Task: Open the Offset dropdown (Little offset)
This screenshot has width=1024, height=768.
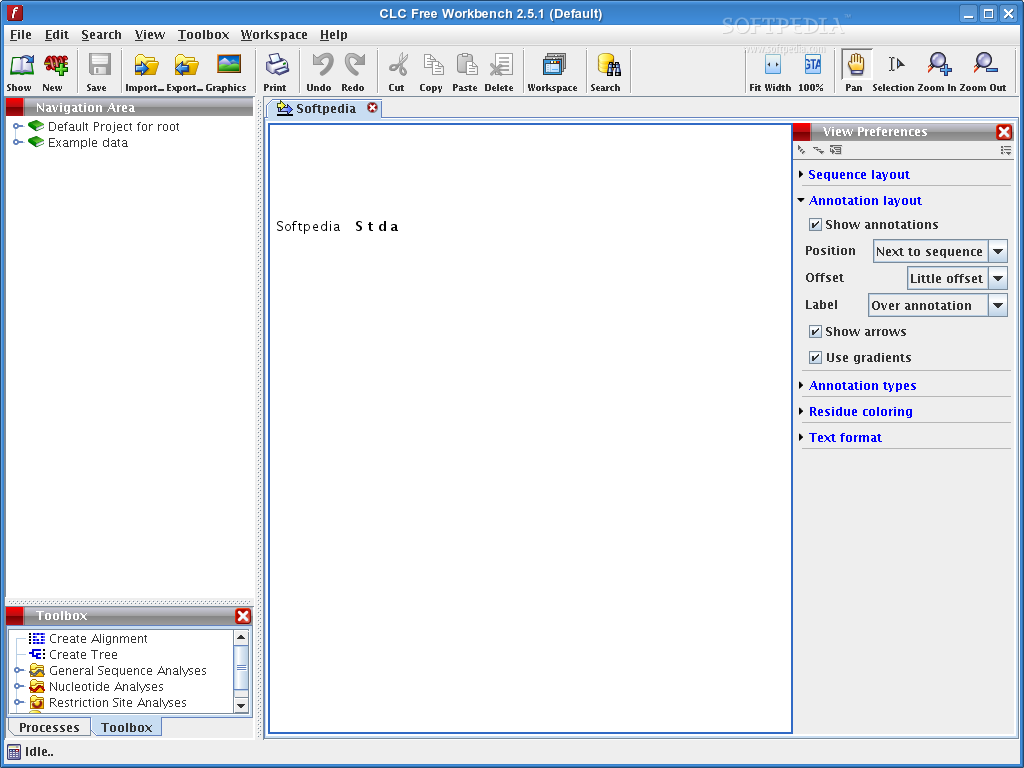Action: click(x=957, y=278)
